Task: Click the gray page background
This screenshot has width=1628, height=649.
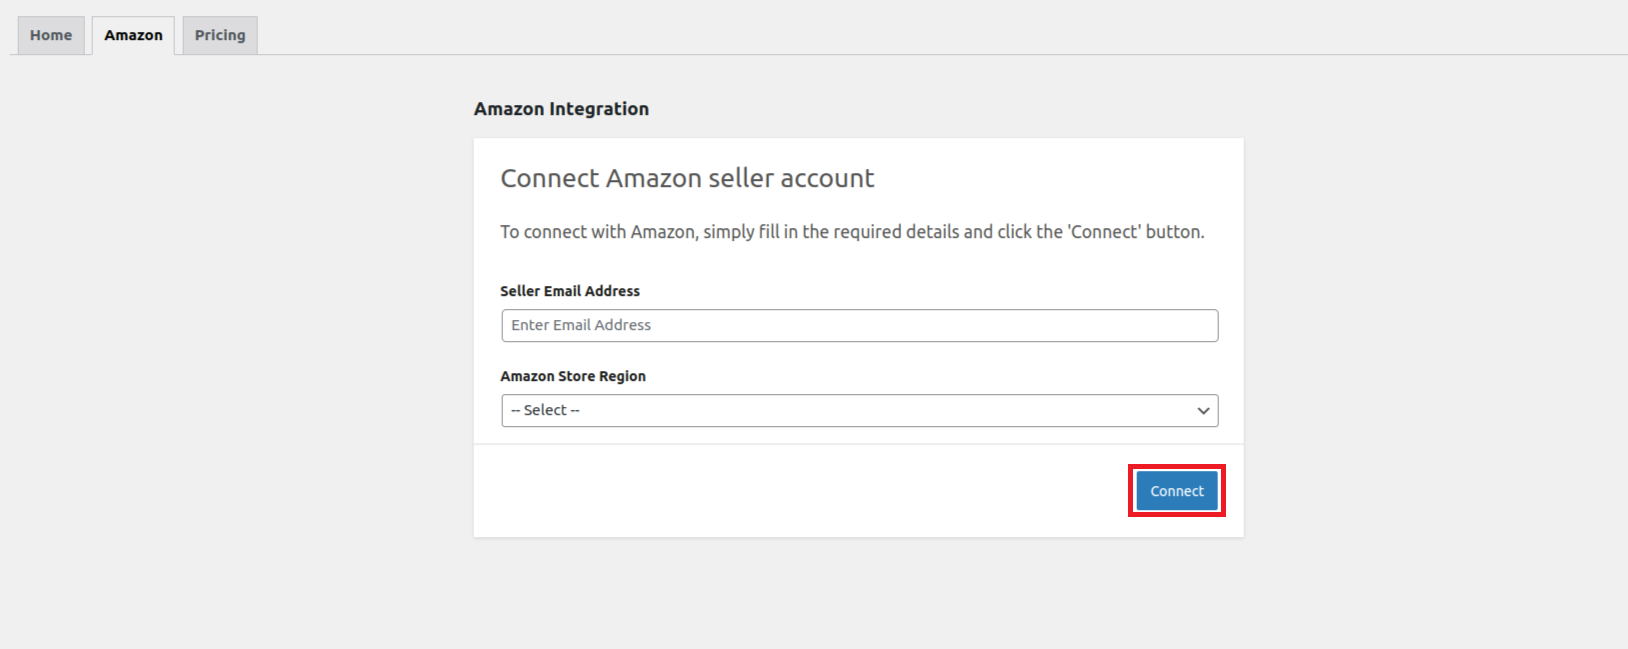Action: click(x=200, y=400)
